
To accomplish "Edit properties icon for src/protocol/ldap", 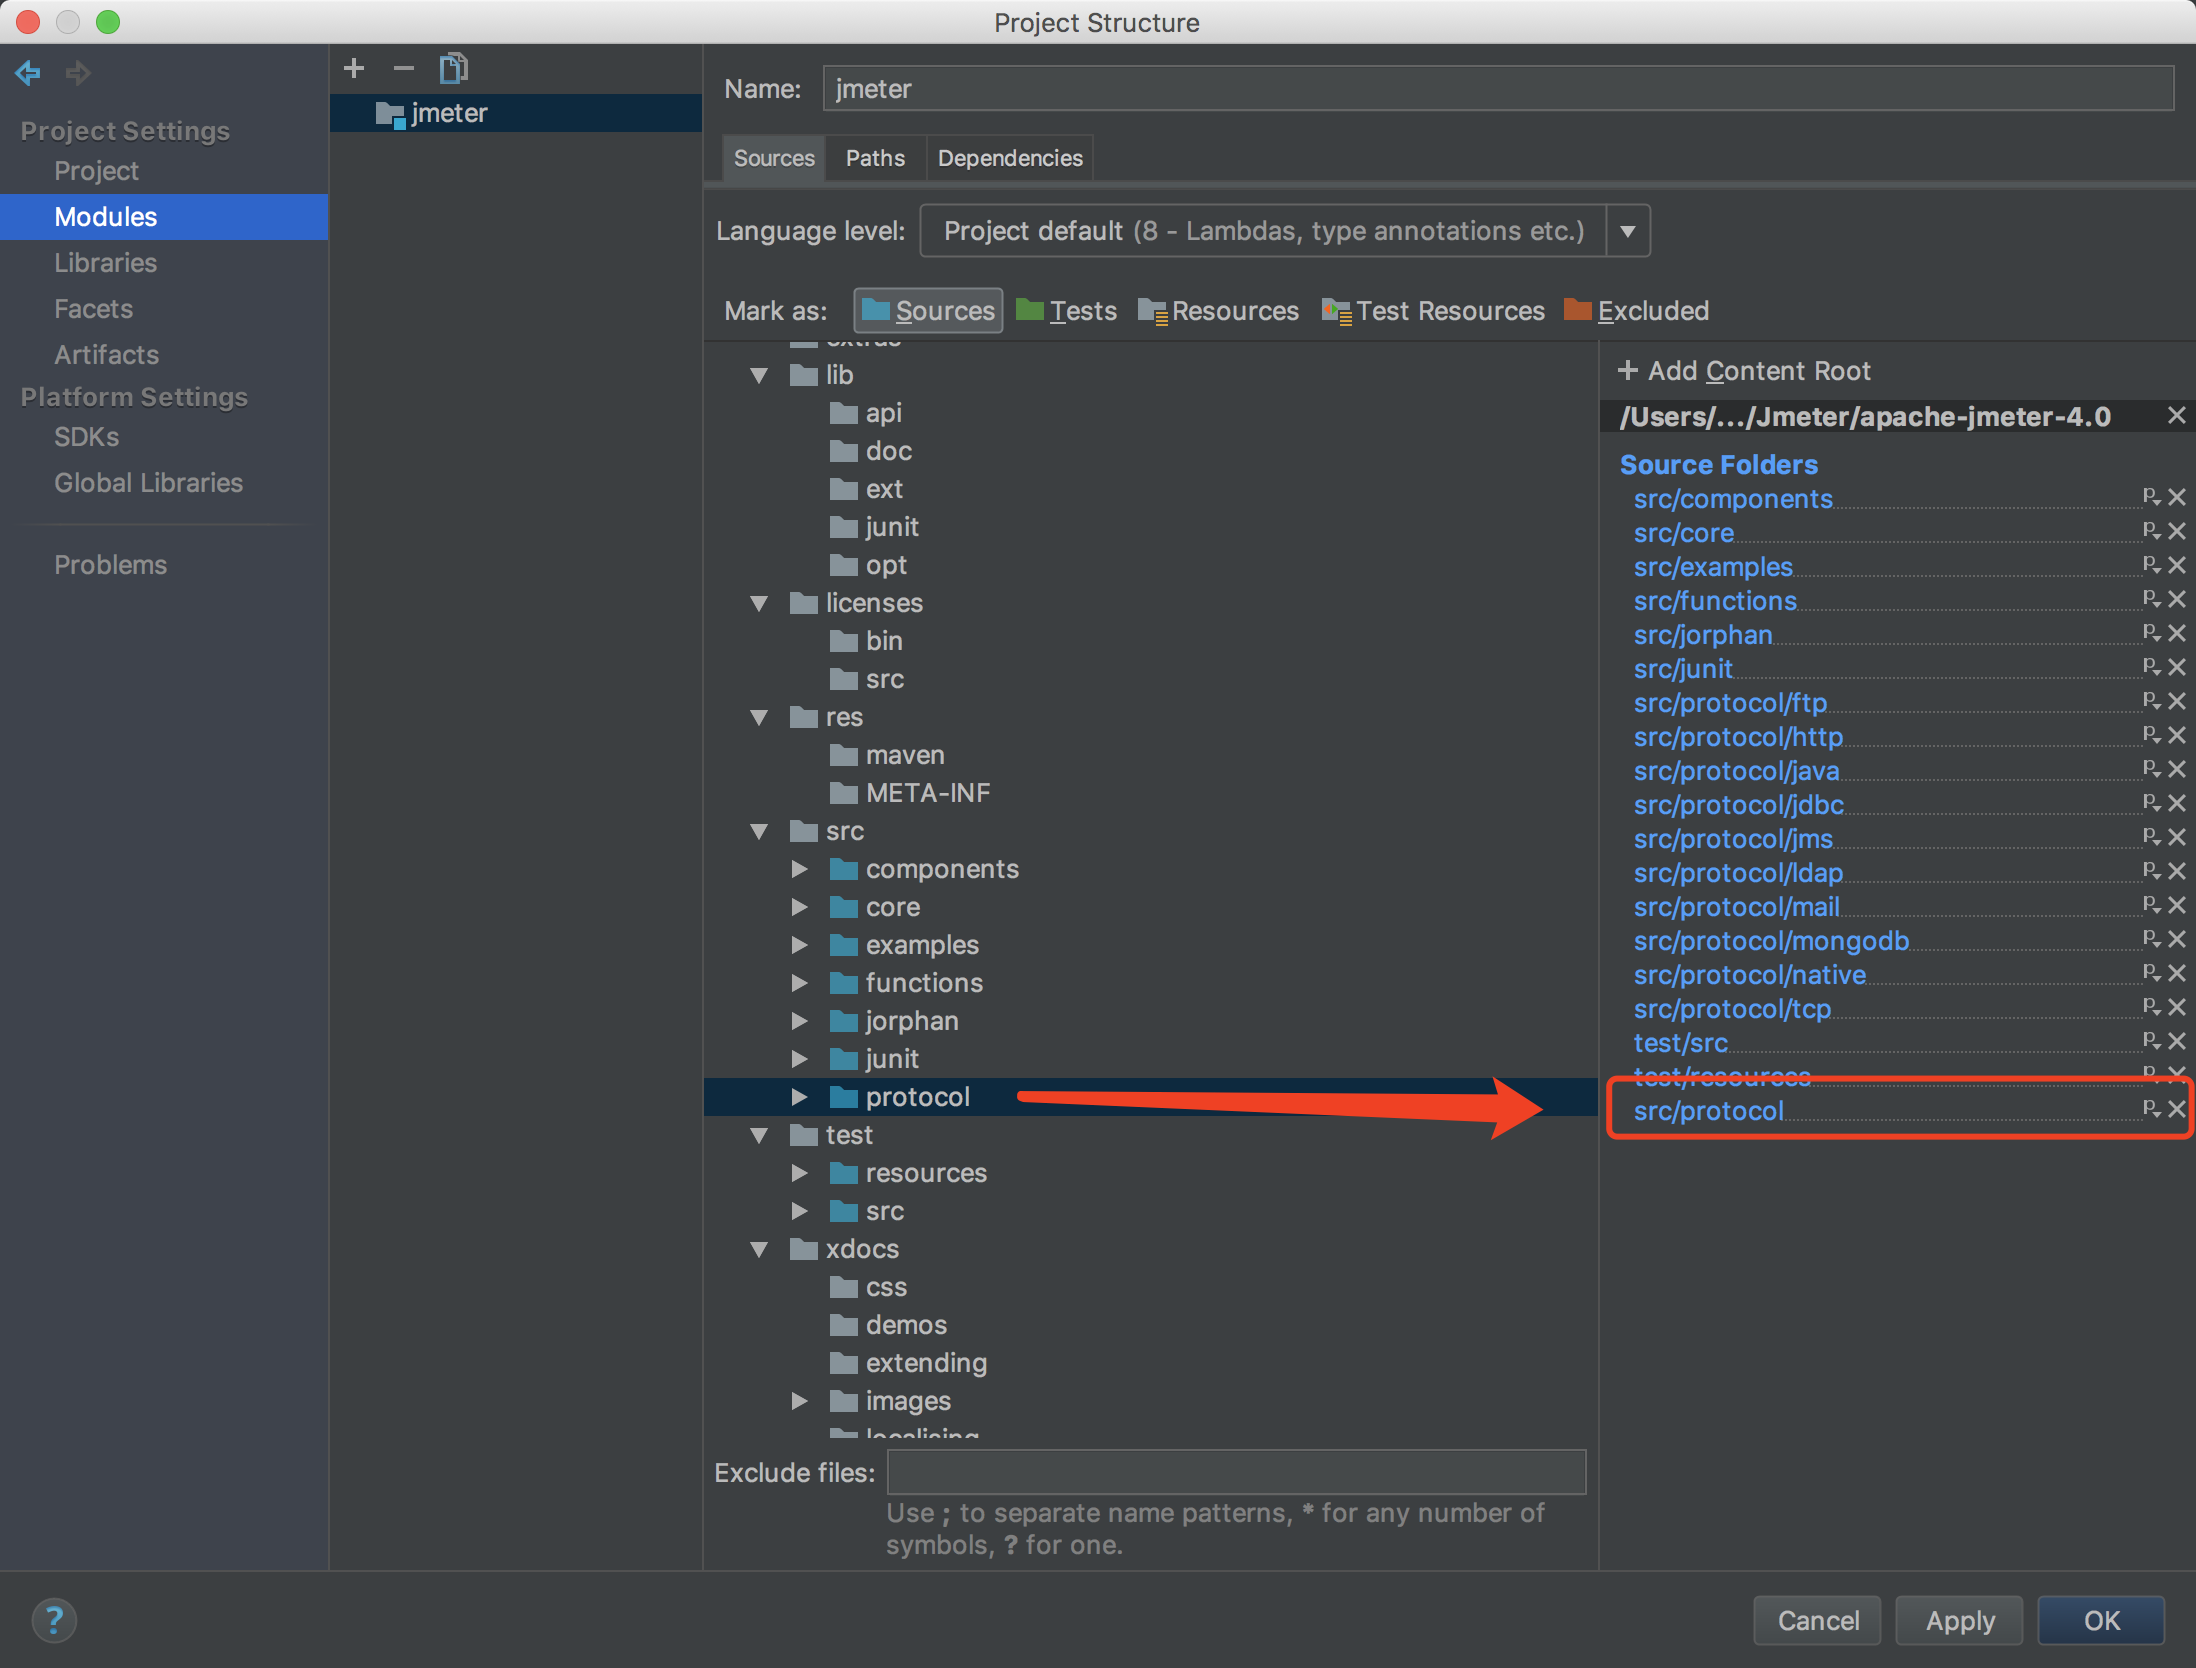I will 2151,870.
